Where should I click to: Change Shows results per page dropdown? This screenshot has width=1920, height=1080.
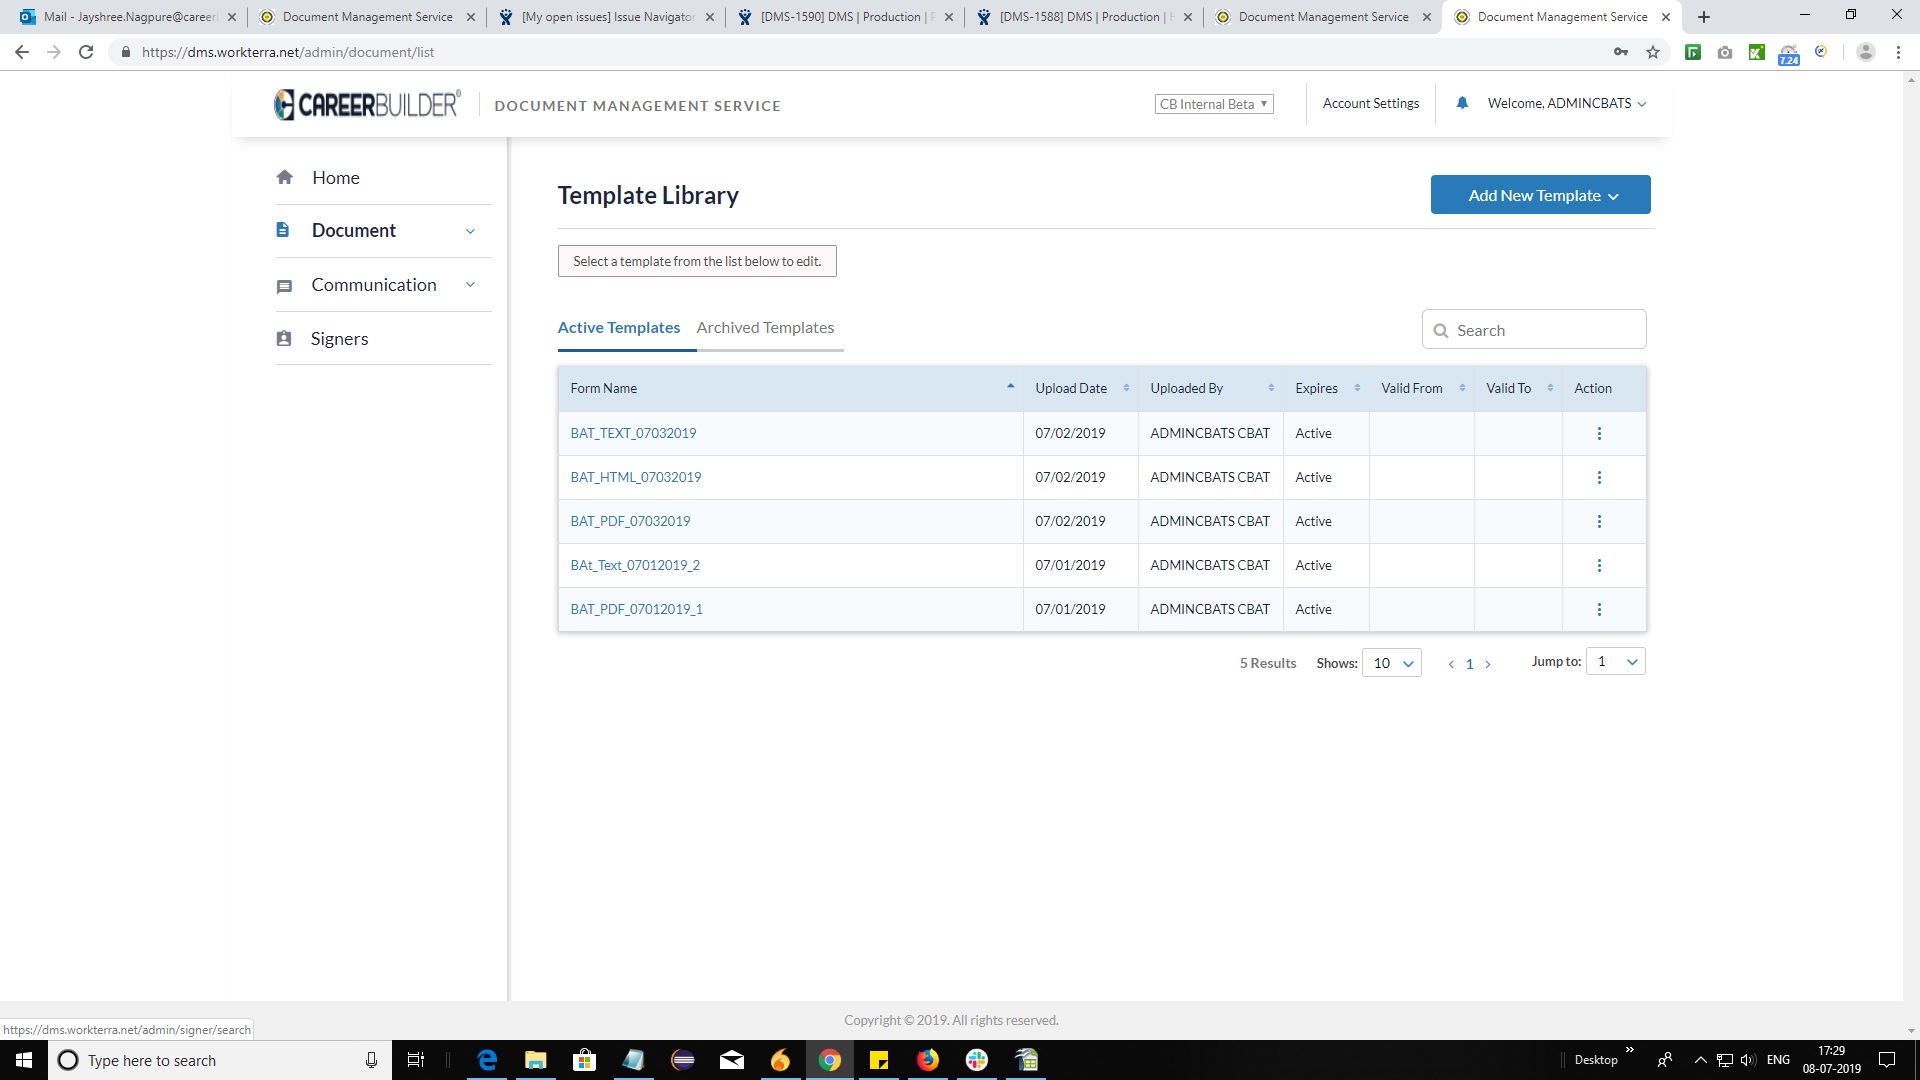[x=1392, y=663]
